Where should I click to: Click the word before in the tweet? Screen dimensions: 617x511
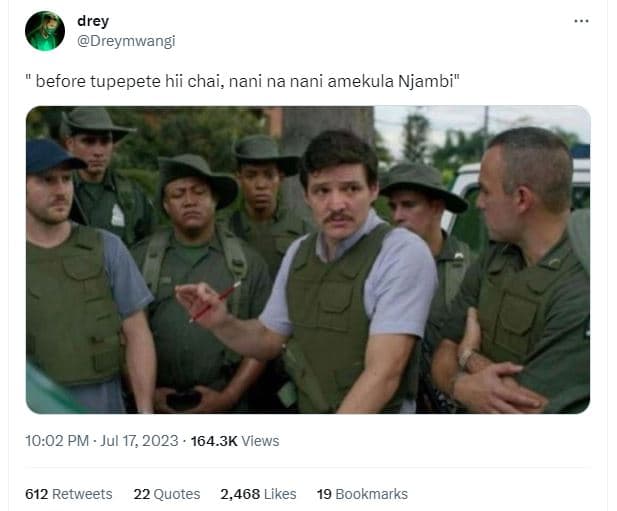[x=60, y=81]
